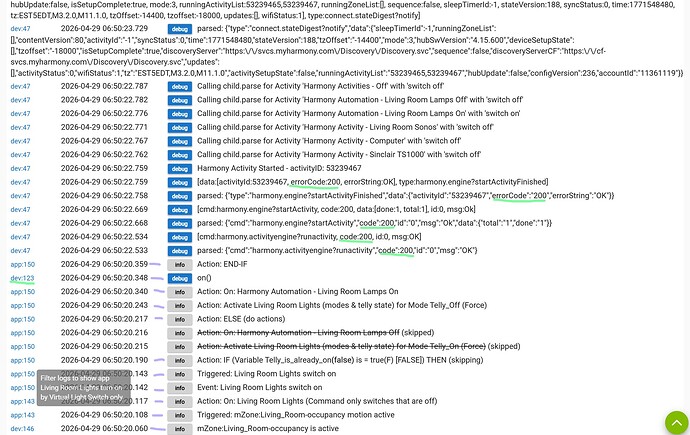Select text 'mZone:Living_Room-occupancy is active'

(268, 428)
